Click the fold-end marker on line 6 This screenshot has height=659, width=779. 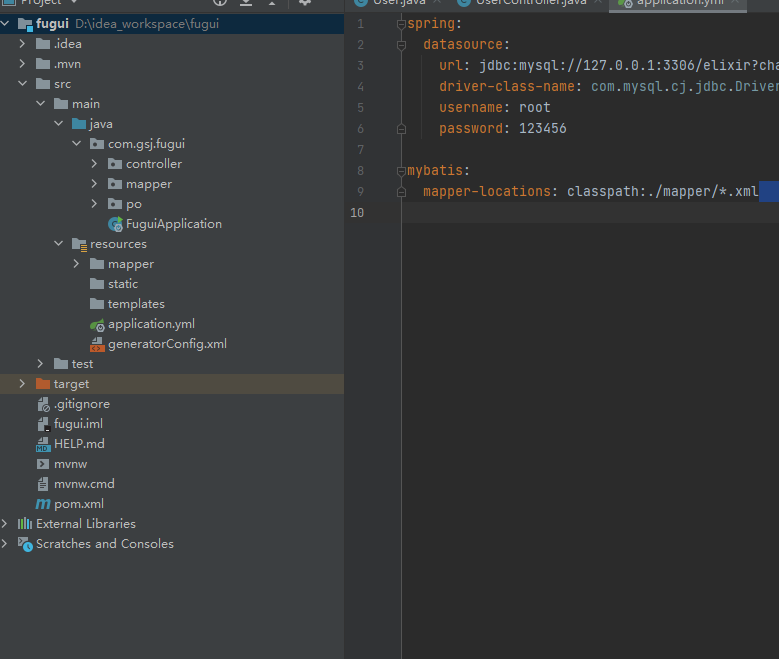click(401, 129)
